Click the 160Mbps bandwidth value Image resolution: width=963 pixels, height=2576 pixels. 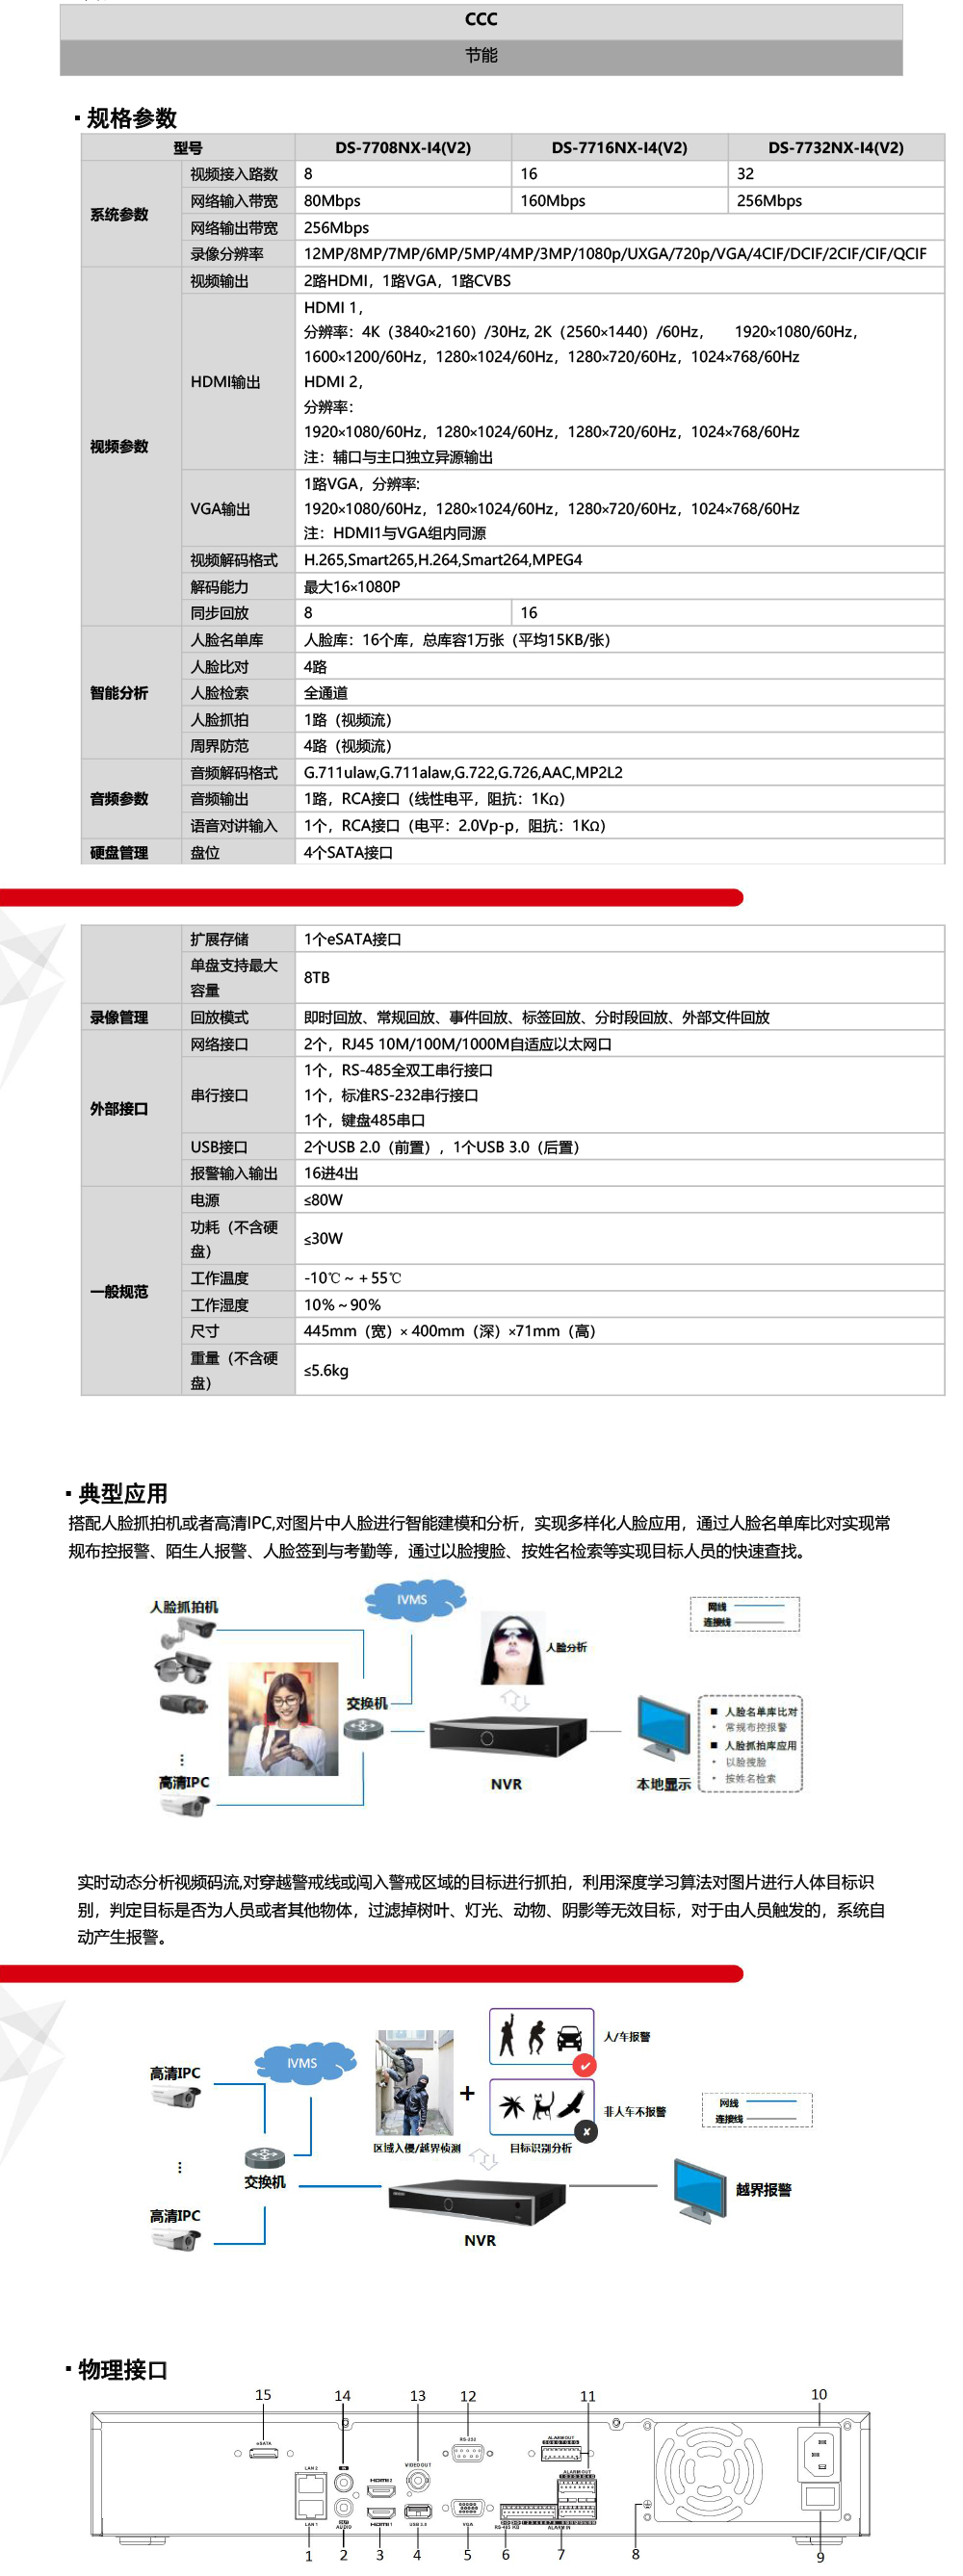[x=553, y=201]
